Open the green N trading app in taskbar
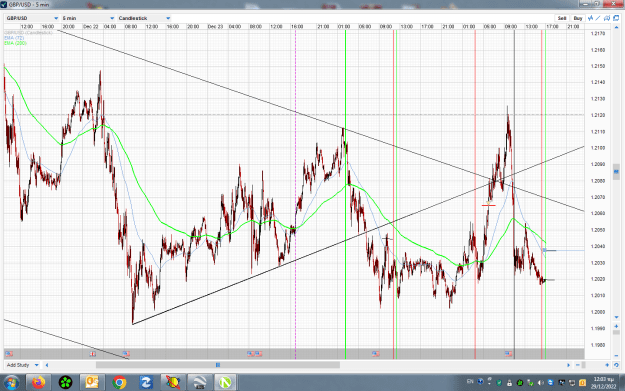The height and width of the screenshot is (391, 625). click(x=226, y=383)
